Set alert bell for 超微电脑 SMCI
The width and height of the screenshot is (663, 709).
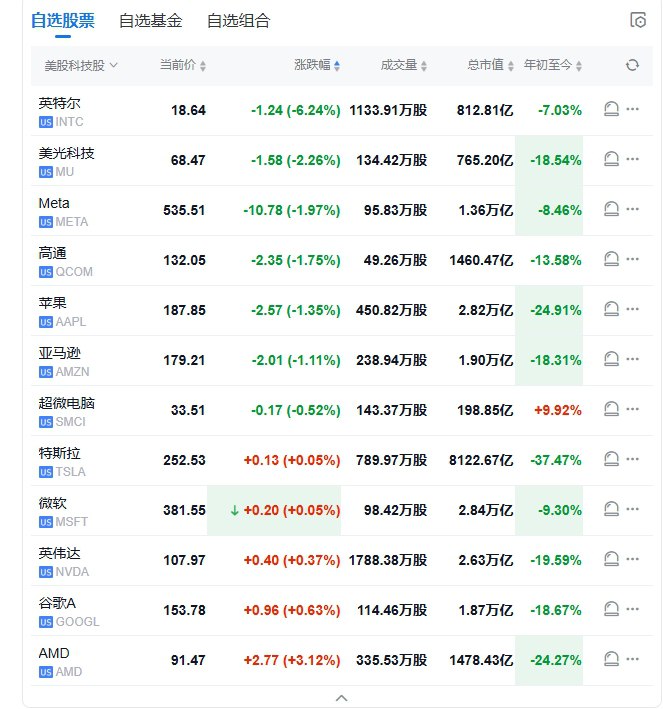611,409
